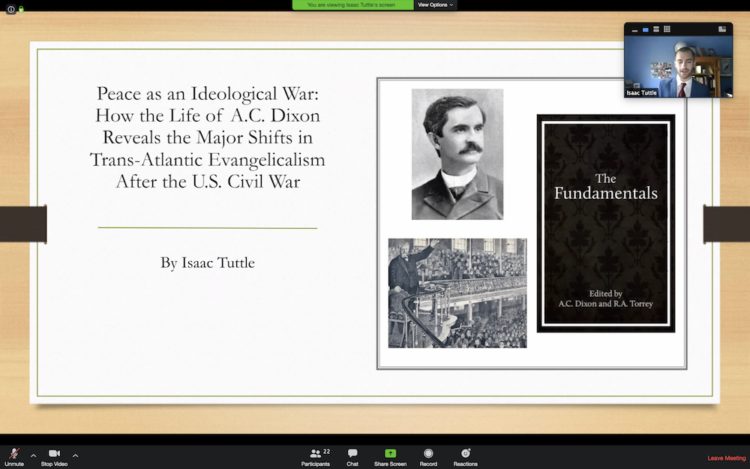Switch video panel to grid view
The width and height of the screenshot is (750, 469).
pyautogui.click(x=667, y=29)
